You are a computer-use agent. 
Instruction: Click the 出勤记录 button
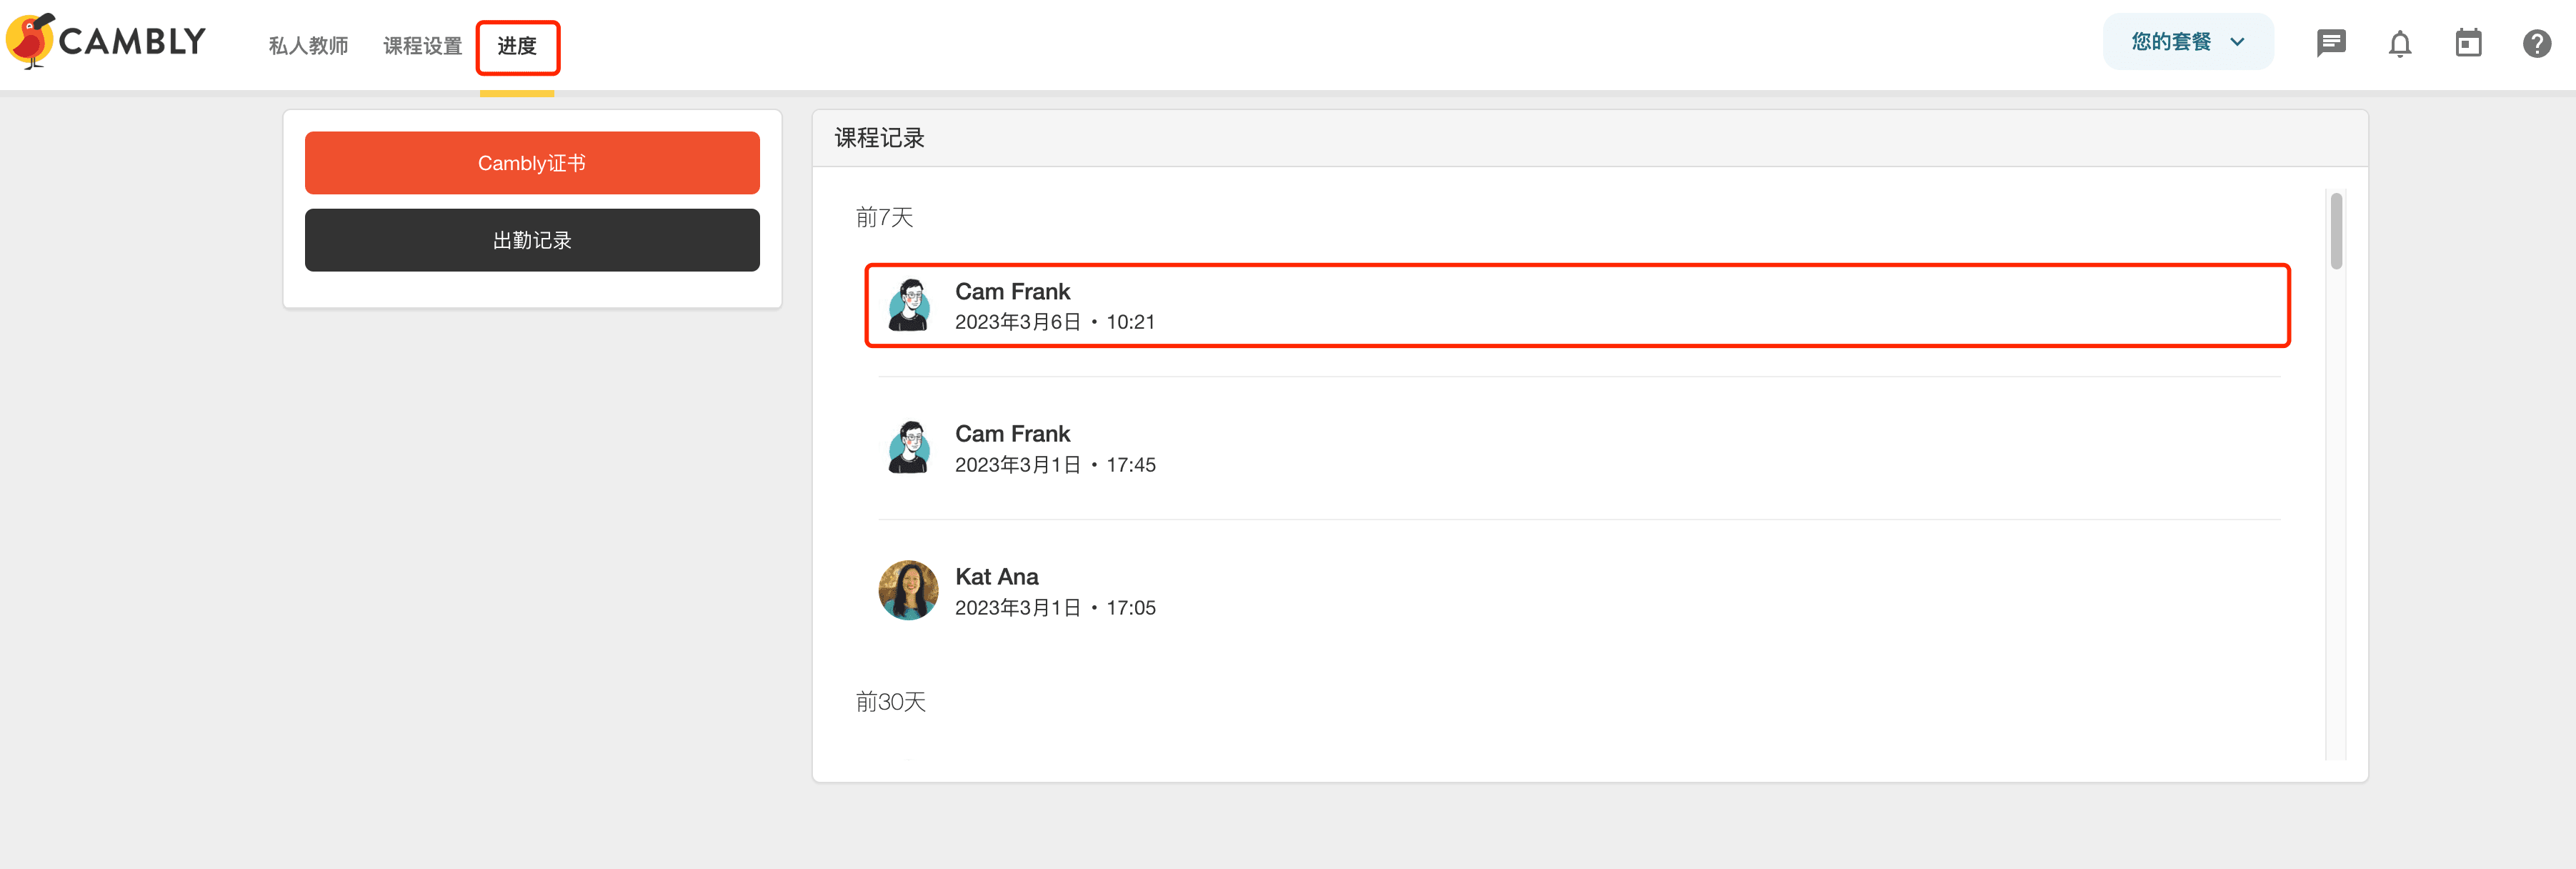pyautogui.click(x=532, y=240)
